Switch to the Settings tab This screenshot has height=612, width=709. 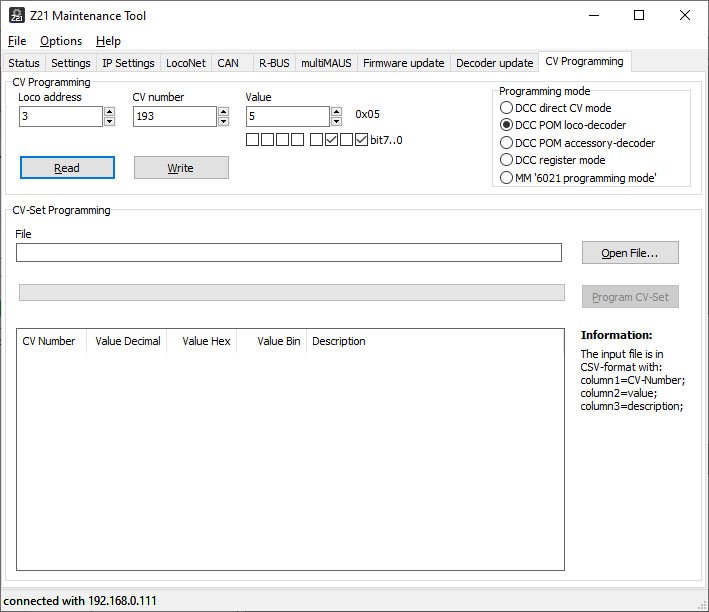pos(71,63)
